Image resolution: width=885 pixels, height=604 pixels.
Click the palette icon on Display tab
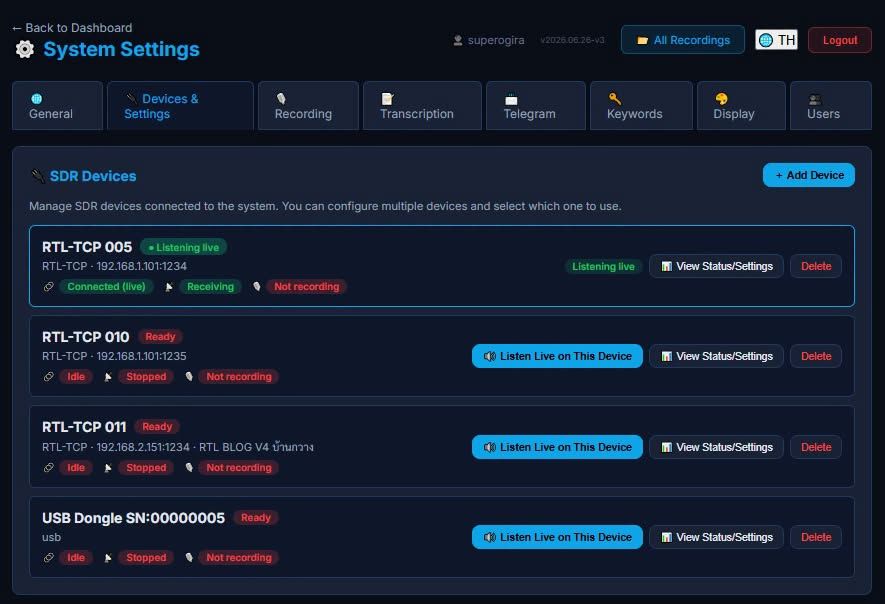coord(721,99)
